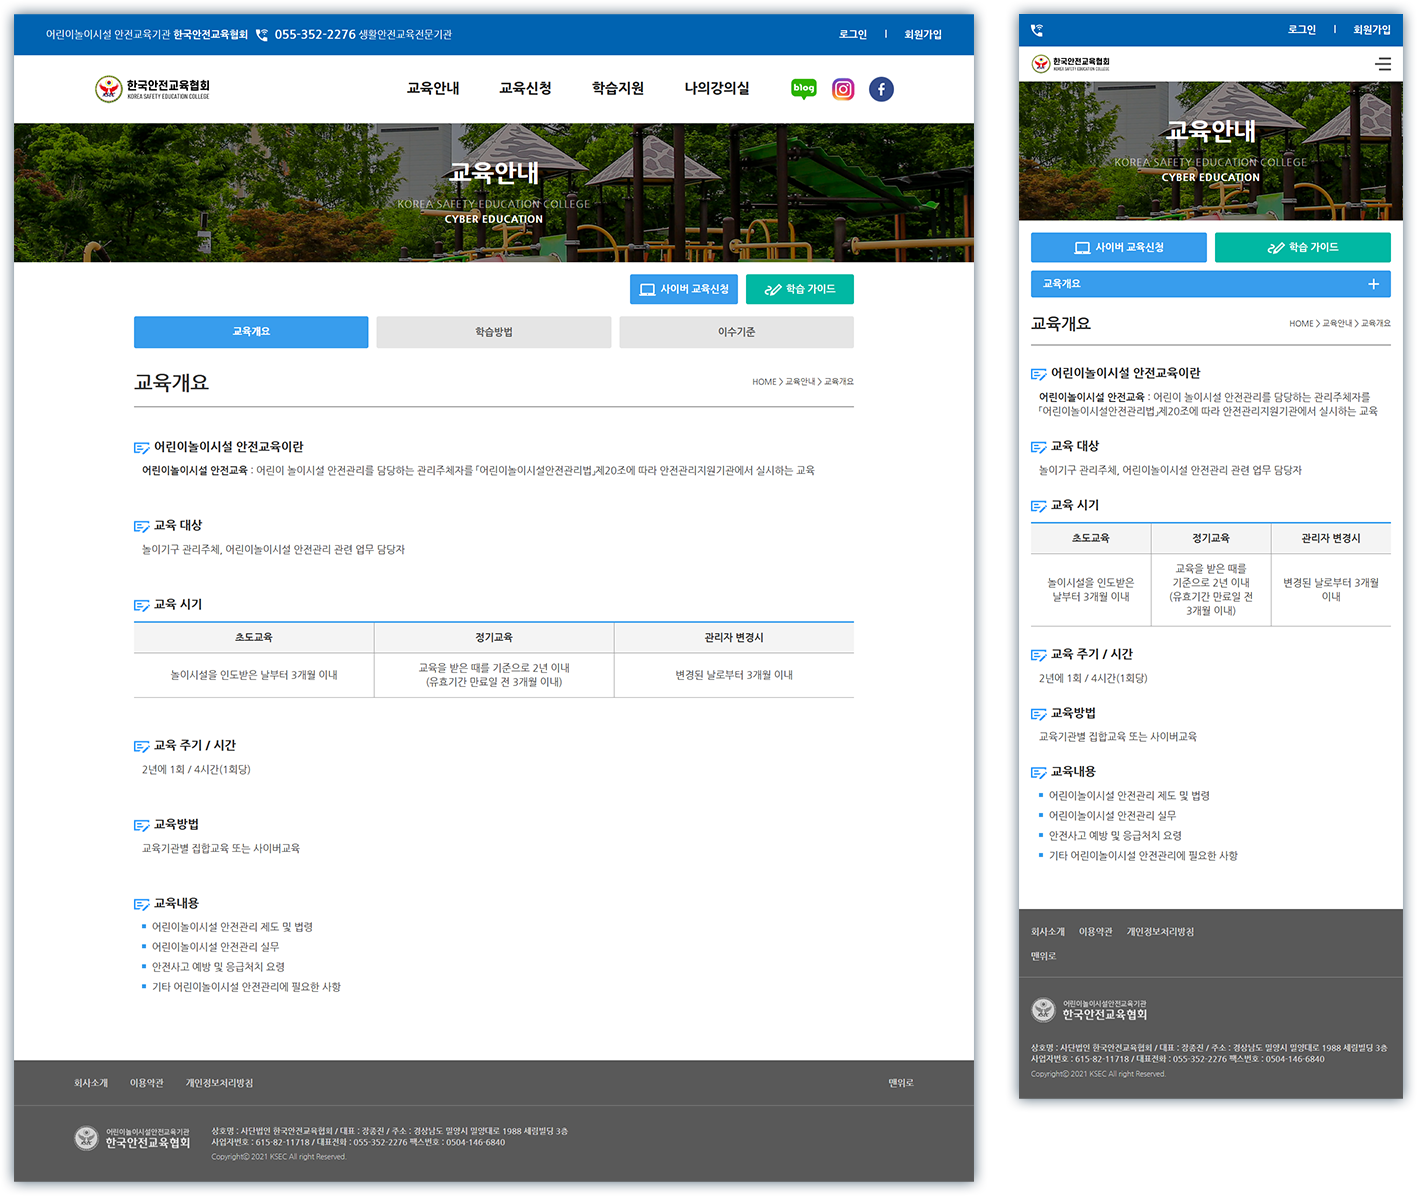Switch to the 이수기준 tab
The width and height of the screenshot is (1417, 1196).
tap(736, 332)
